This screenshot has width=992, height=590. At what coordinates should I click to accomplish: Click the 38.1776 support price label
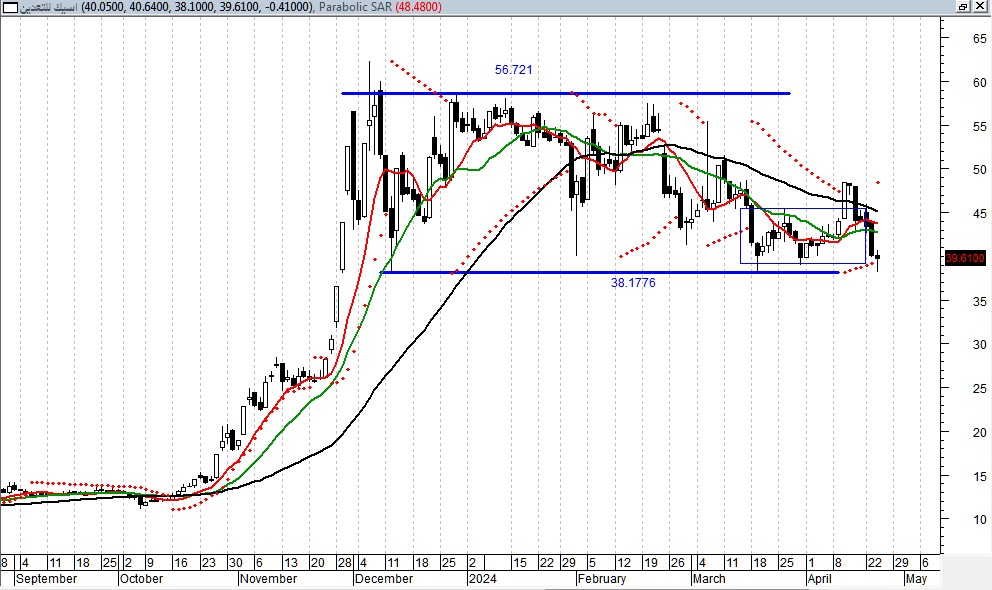tap(633, 283)
